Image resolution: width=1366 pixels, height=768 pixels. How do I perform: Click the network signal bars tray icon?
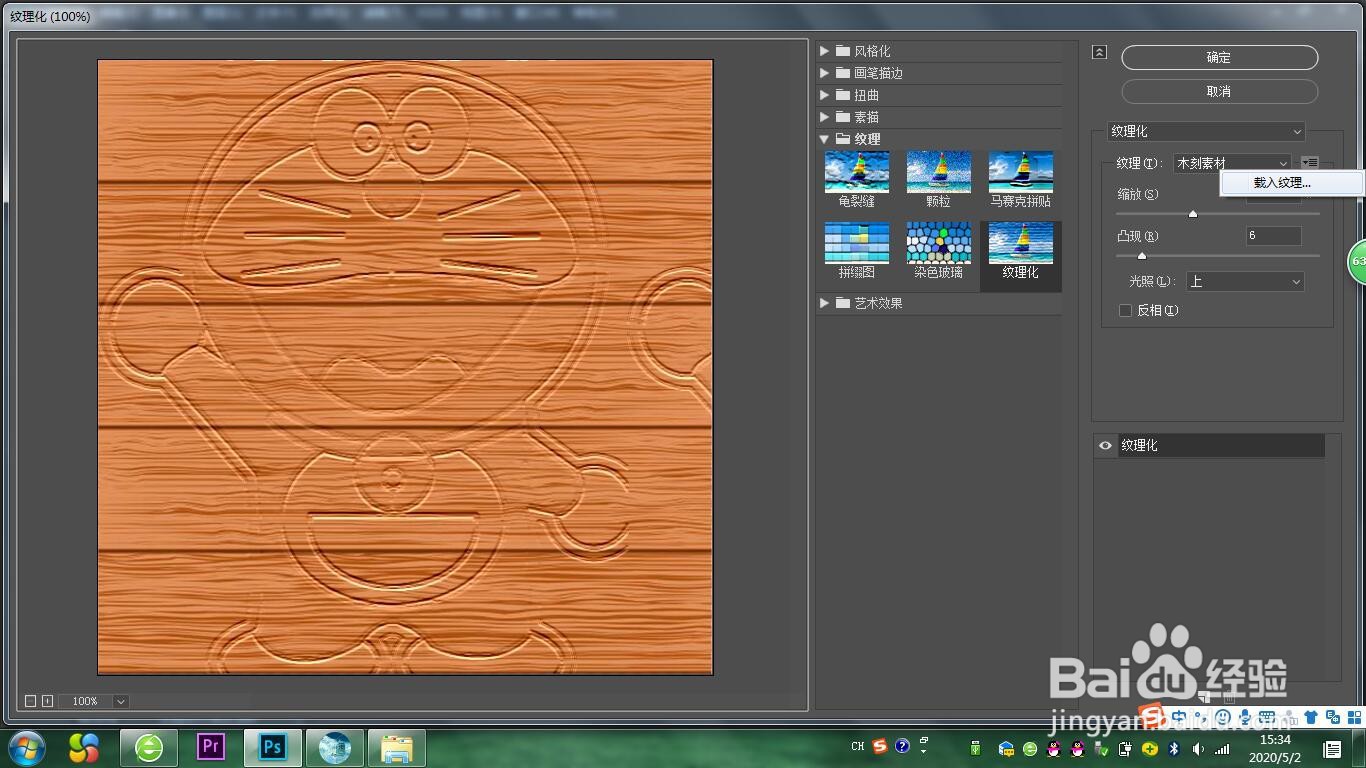click(x=1222, y=749)
